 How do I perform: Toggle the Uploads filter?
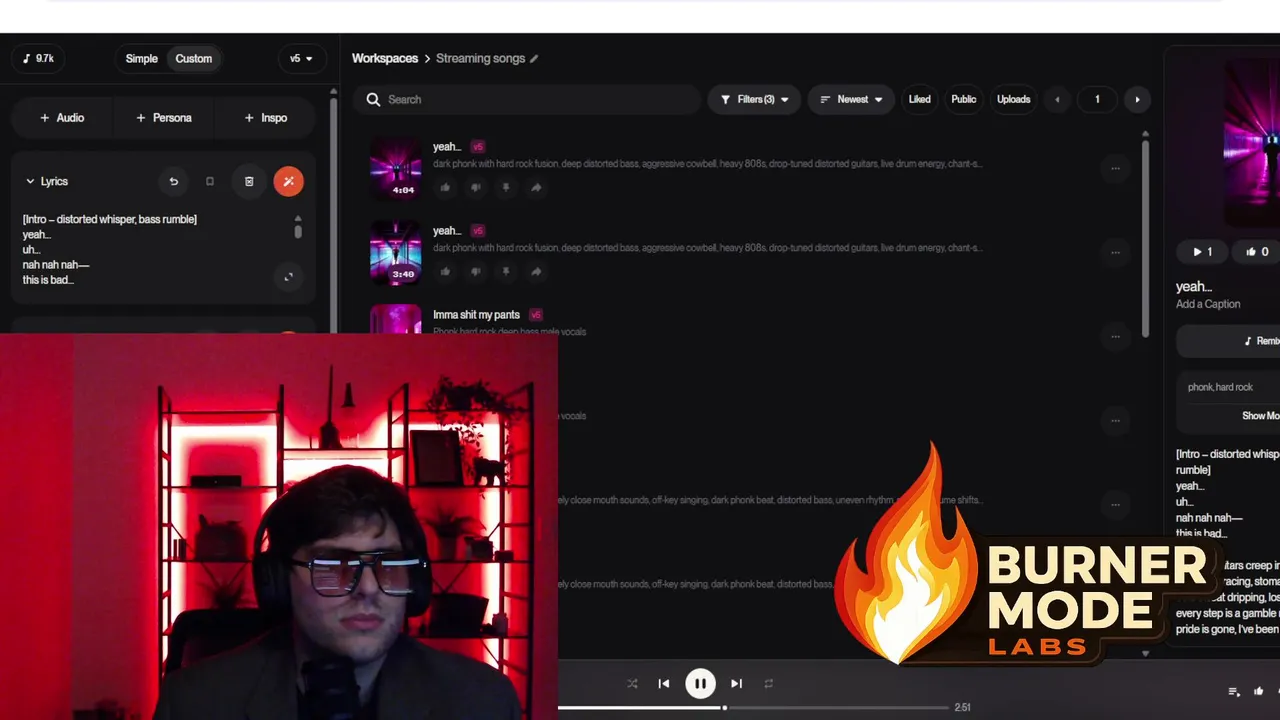tap(1013, 99)
